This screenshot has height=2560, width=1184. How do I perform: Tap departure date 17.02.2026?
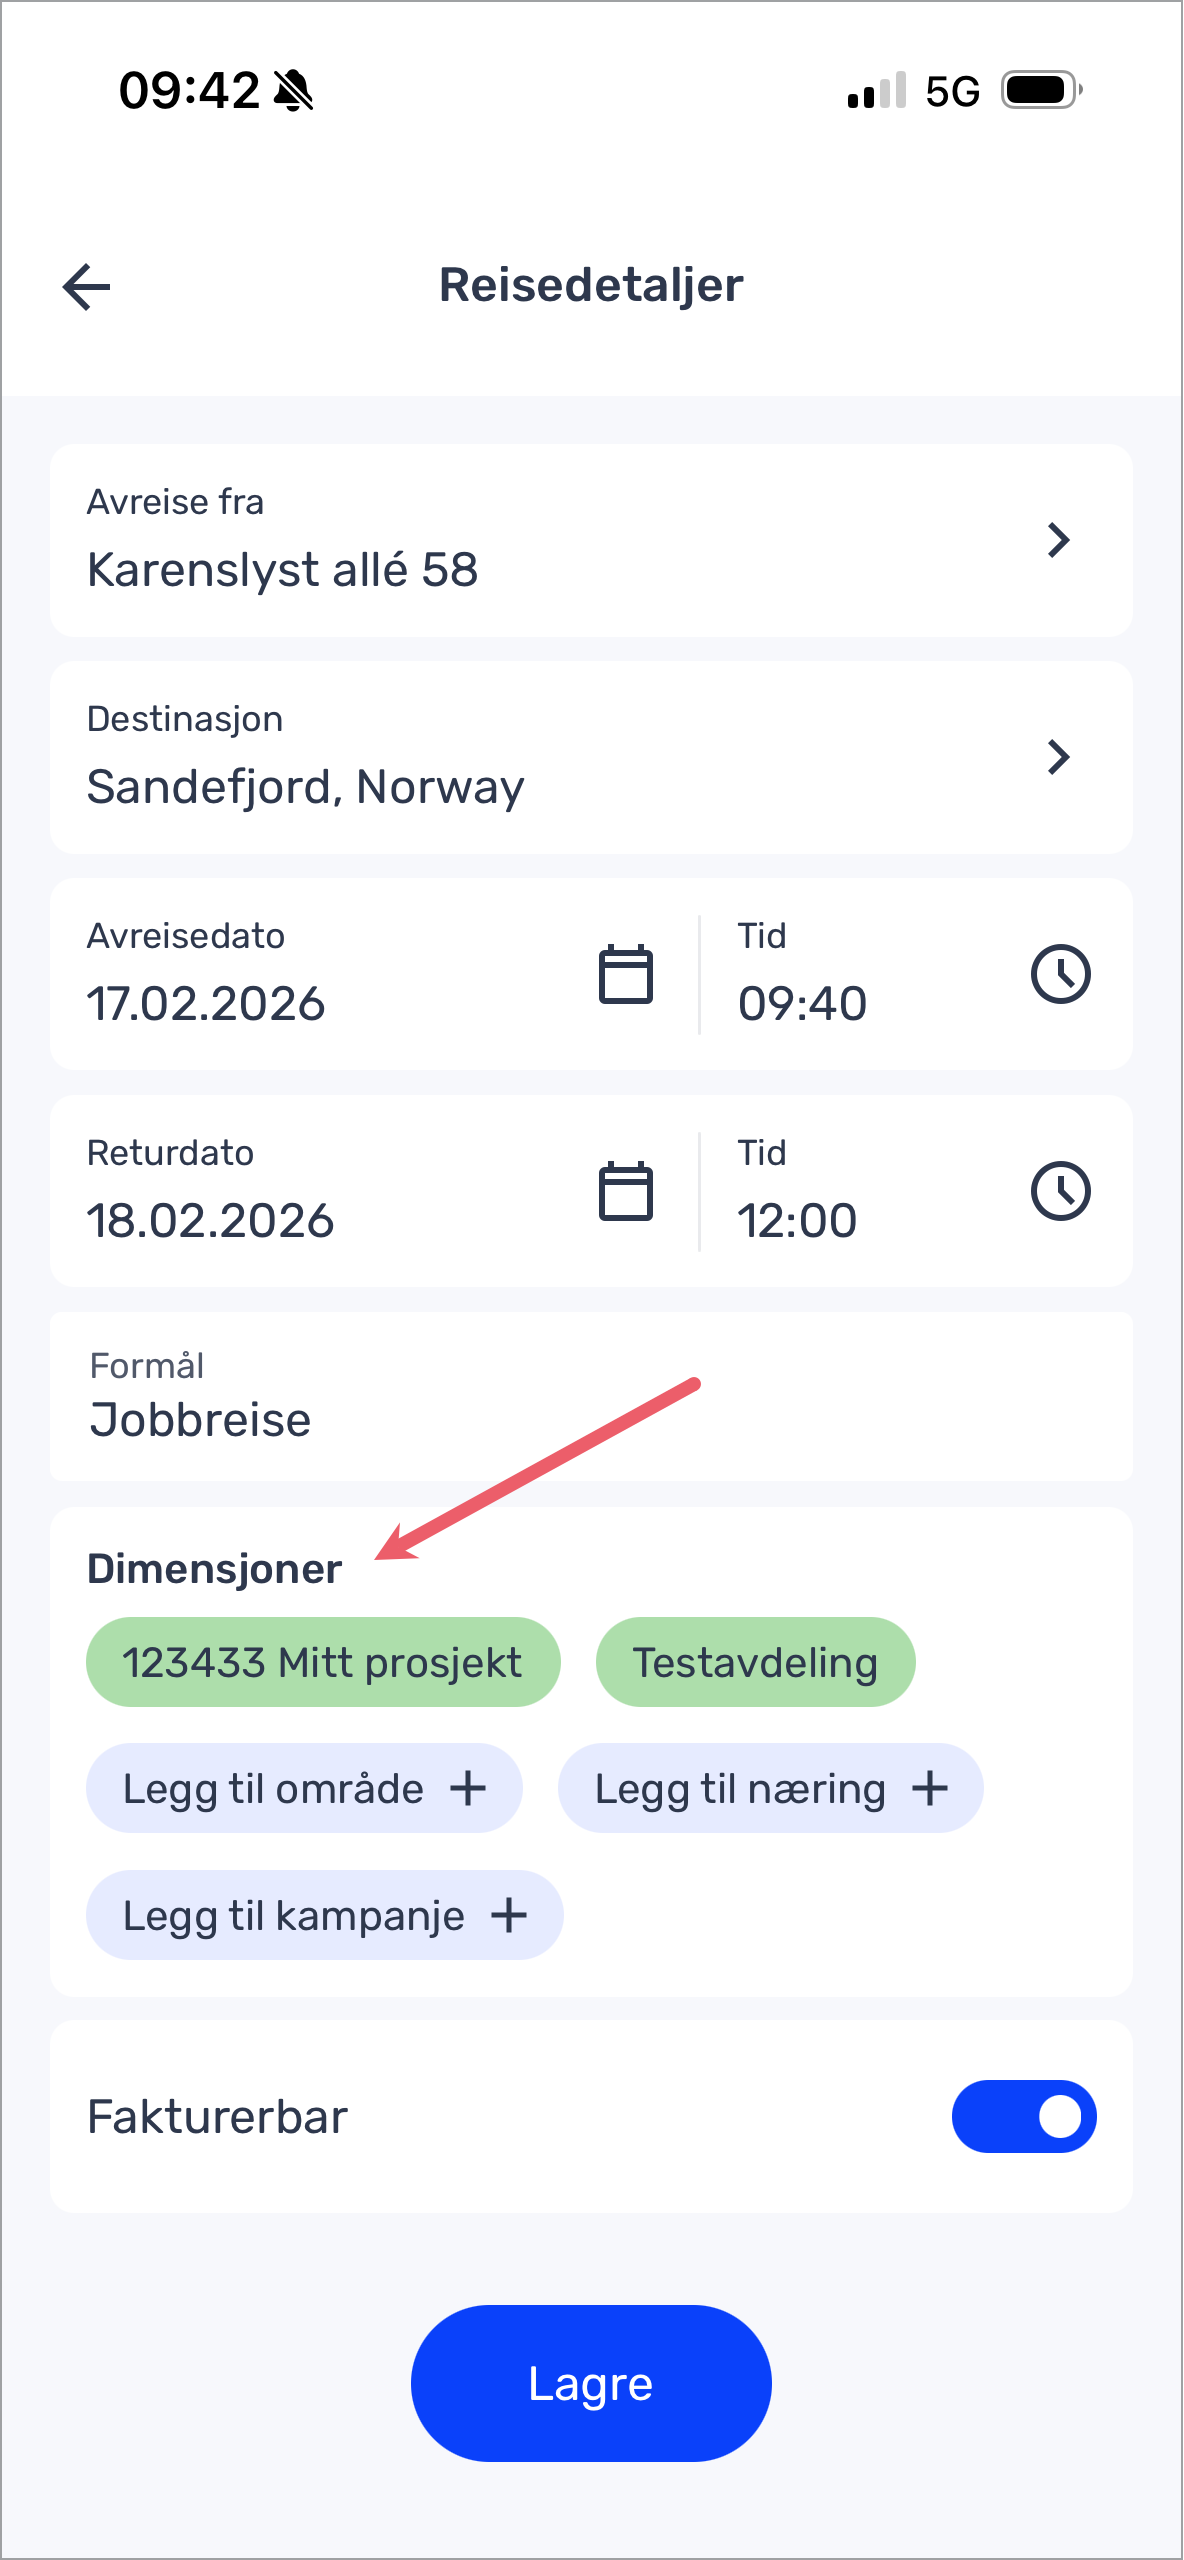tap(206, 1003)
